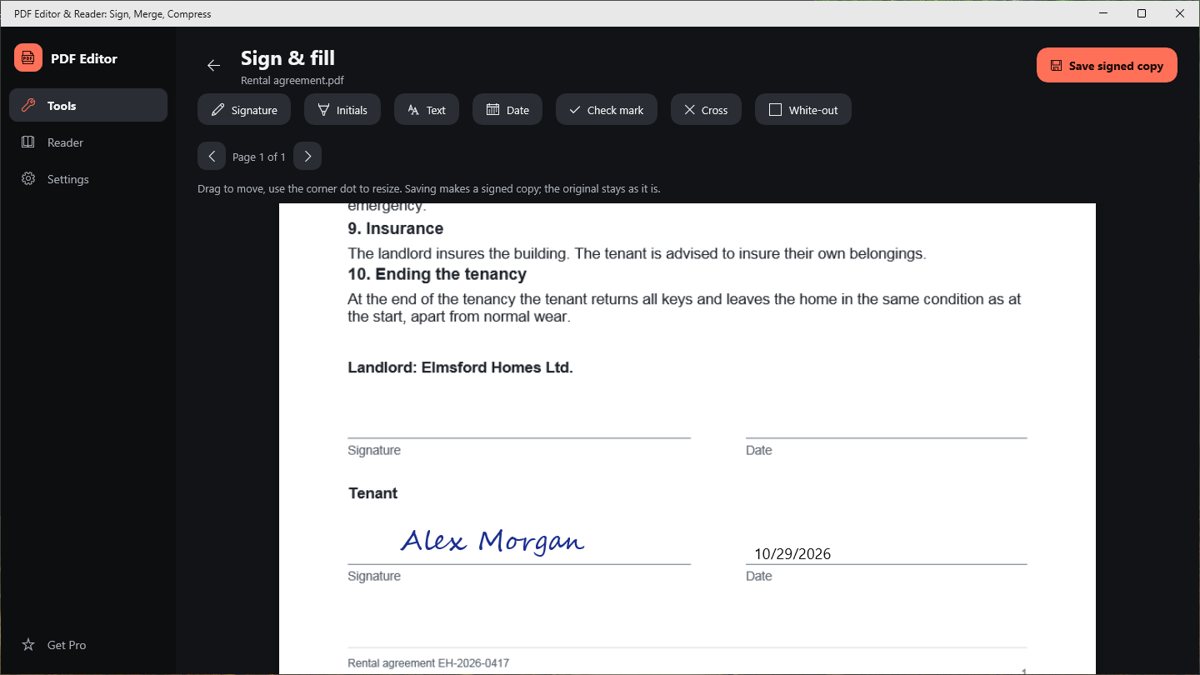Click 'Landlord: Elmsford Homes Ltd.' text
The height and width of the screenshot is (675, 1200).
coord(460,367)
